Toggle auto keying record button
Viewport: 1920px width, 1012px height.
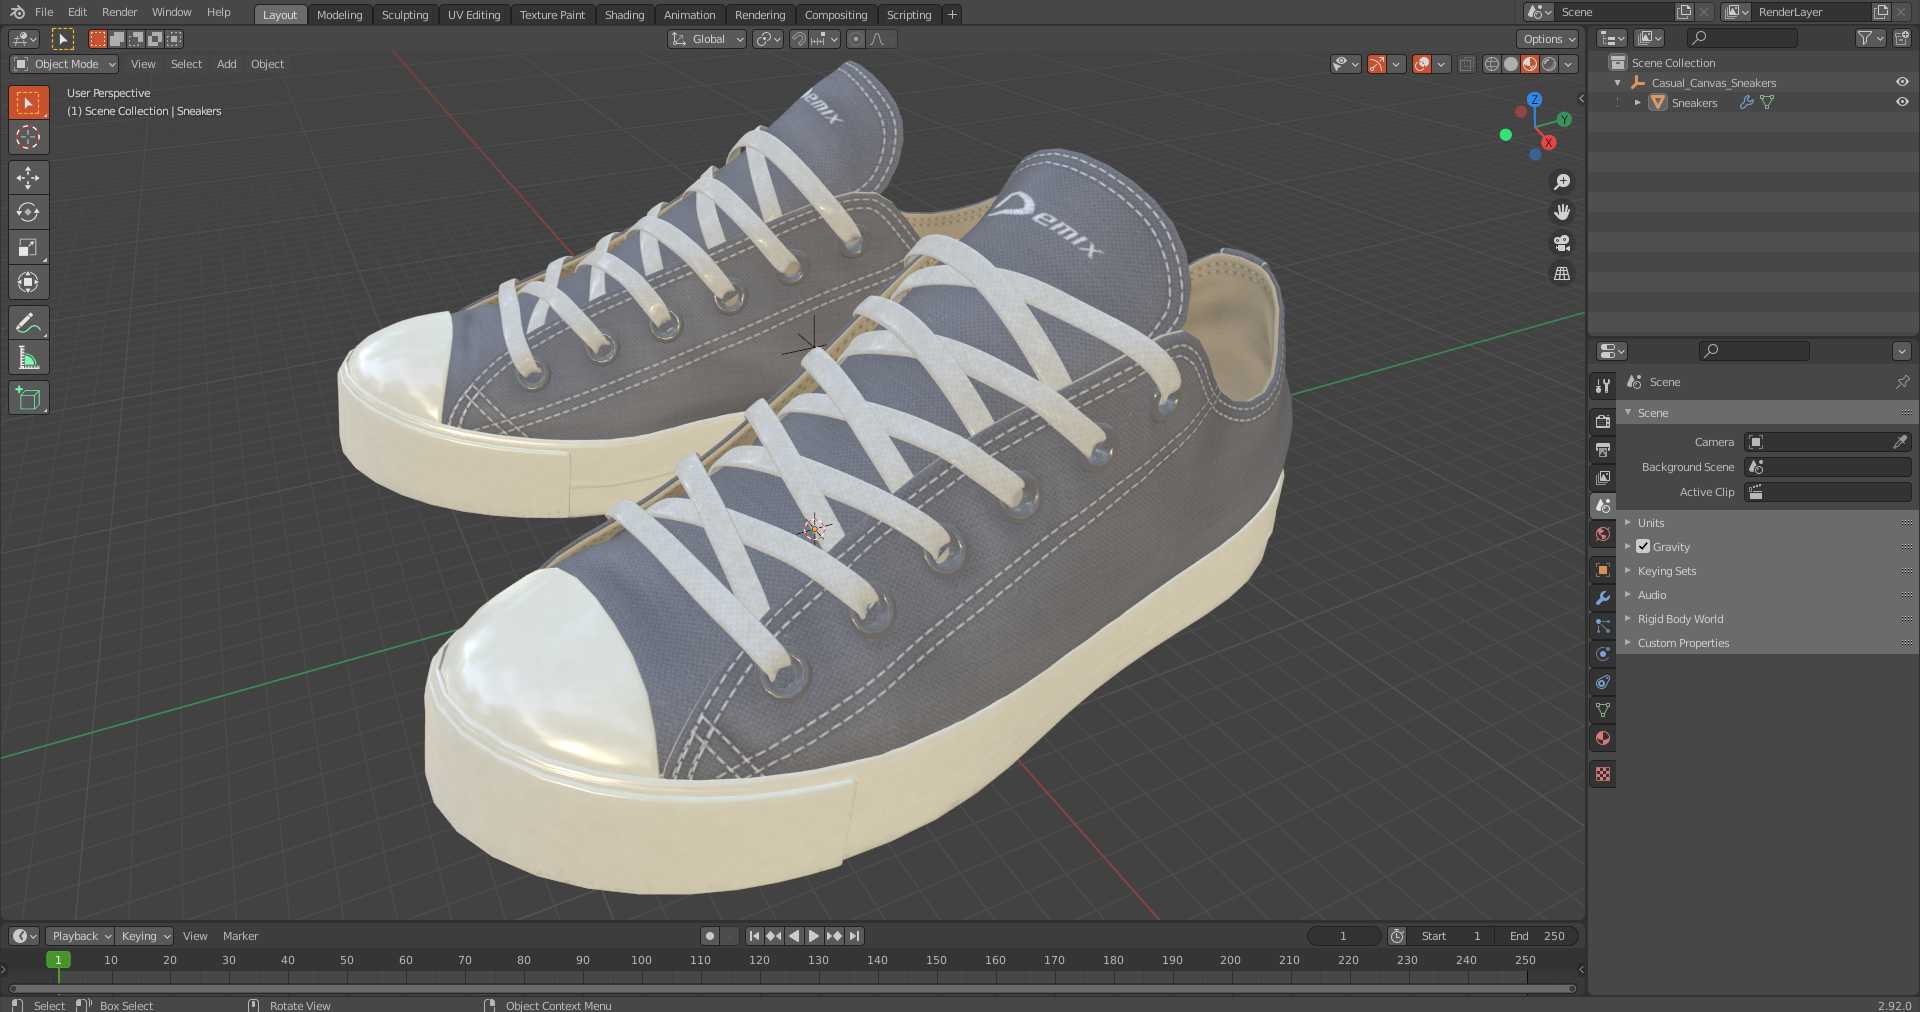710,936
